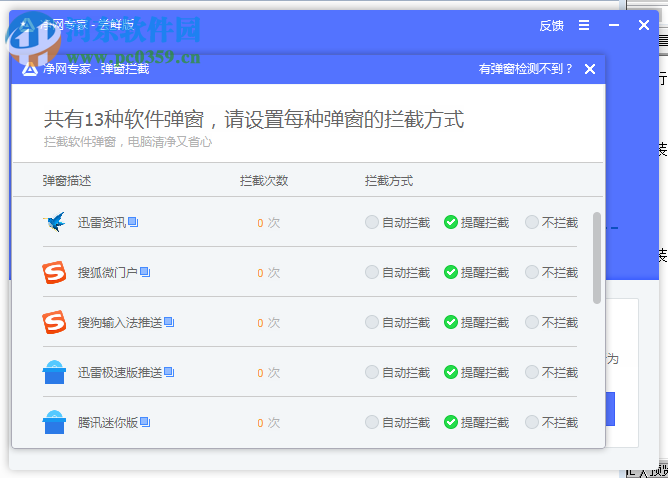
Task: Click 反馈 in the main window title bar
Action: click(x=551, y=26)
